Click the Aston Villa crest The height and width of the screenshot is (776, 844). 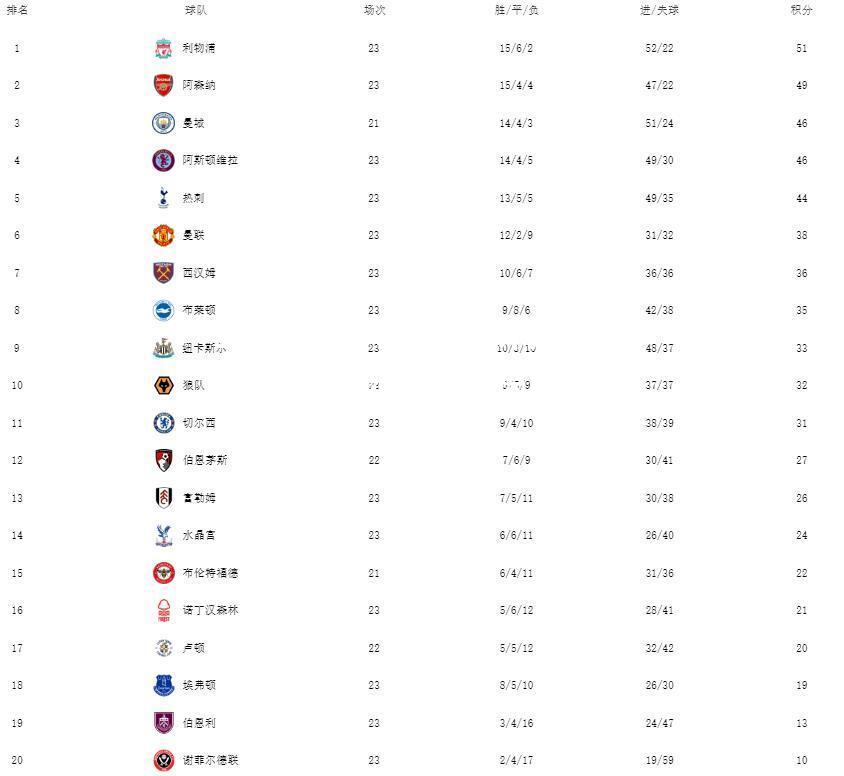coord(163,160)
